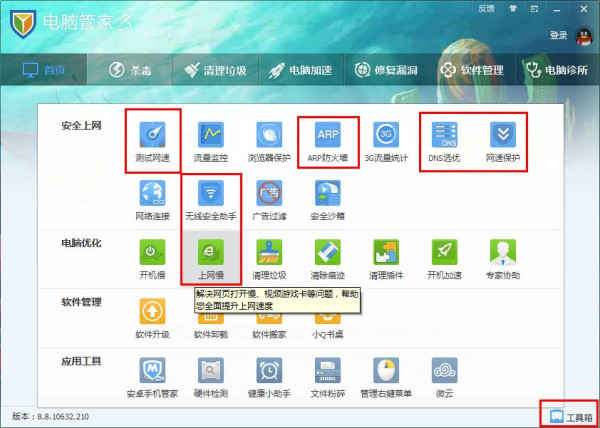The image size is (600, 428).
Task: Open 硬件检测 hardware check
Action: 211,378
